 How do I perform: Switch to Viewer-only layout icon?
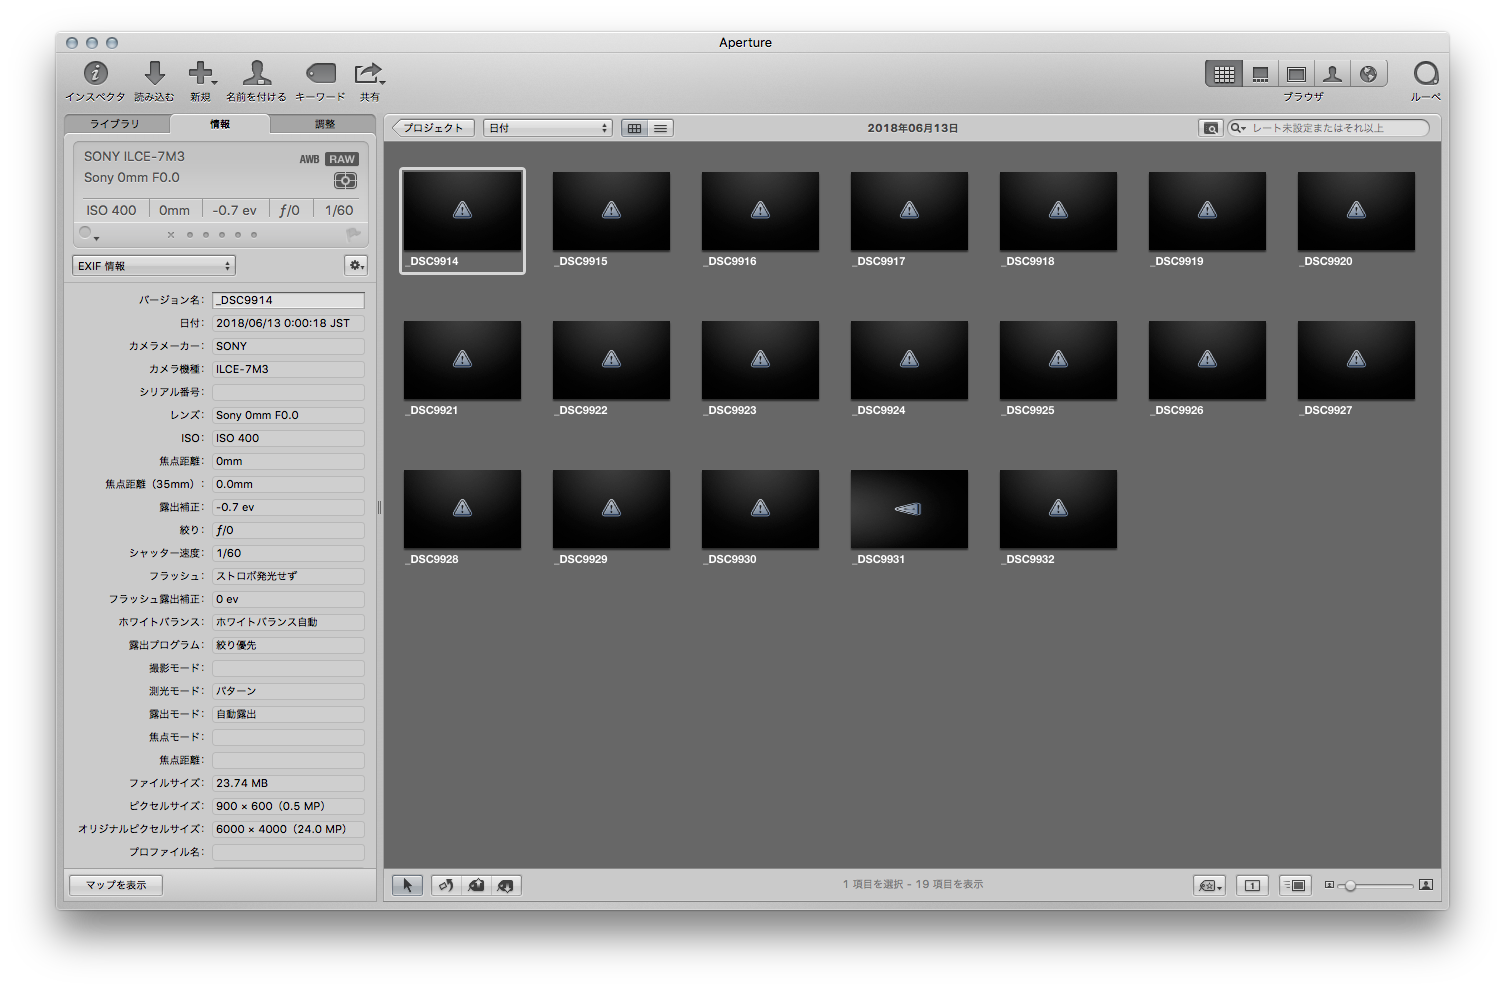1296,74
